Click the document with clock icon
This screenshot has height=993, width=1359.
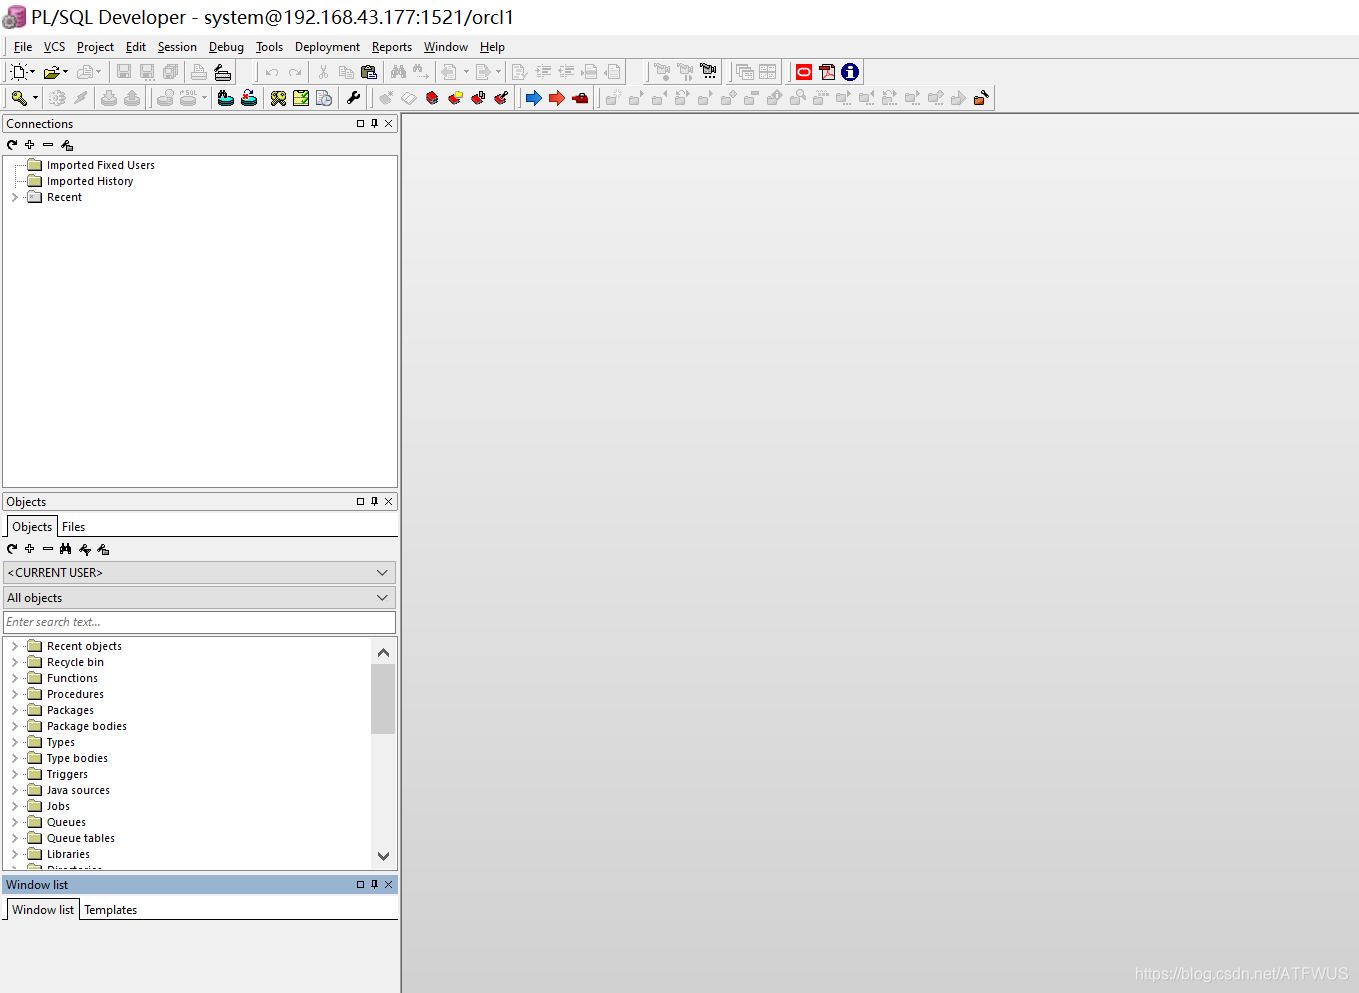324,98
